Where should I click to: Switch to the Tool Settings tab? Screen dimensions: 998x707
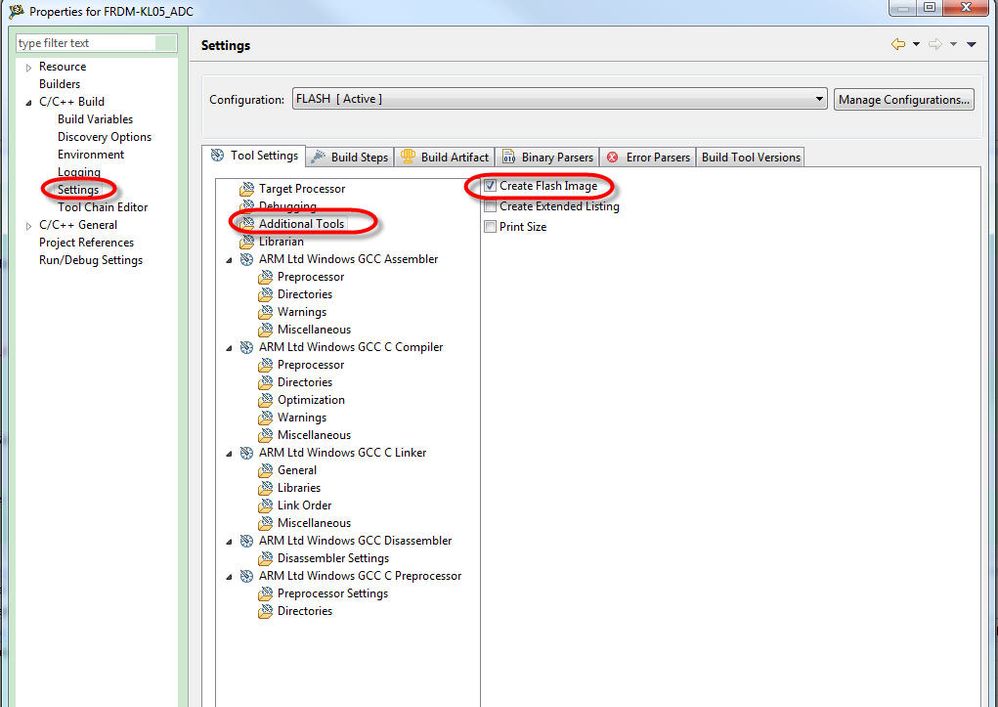pos(255,156)
